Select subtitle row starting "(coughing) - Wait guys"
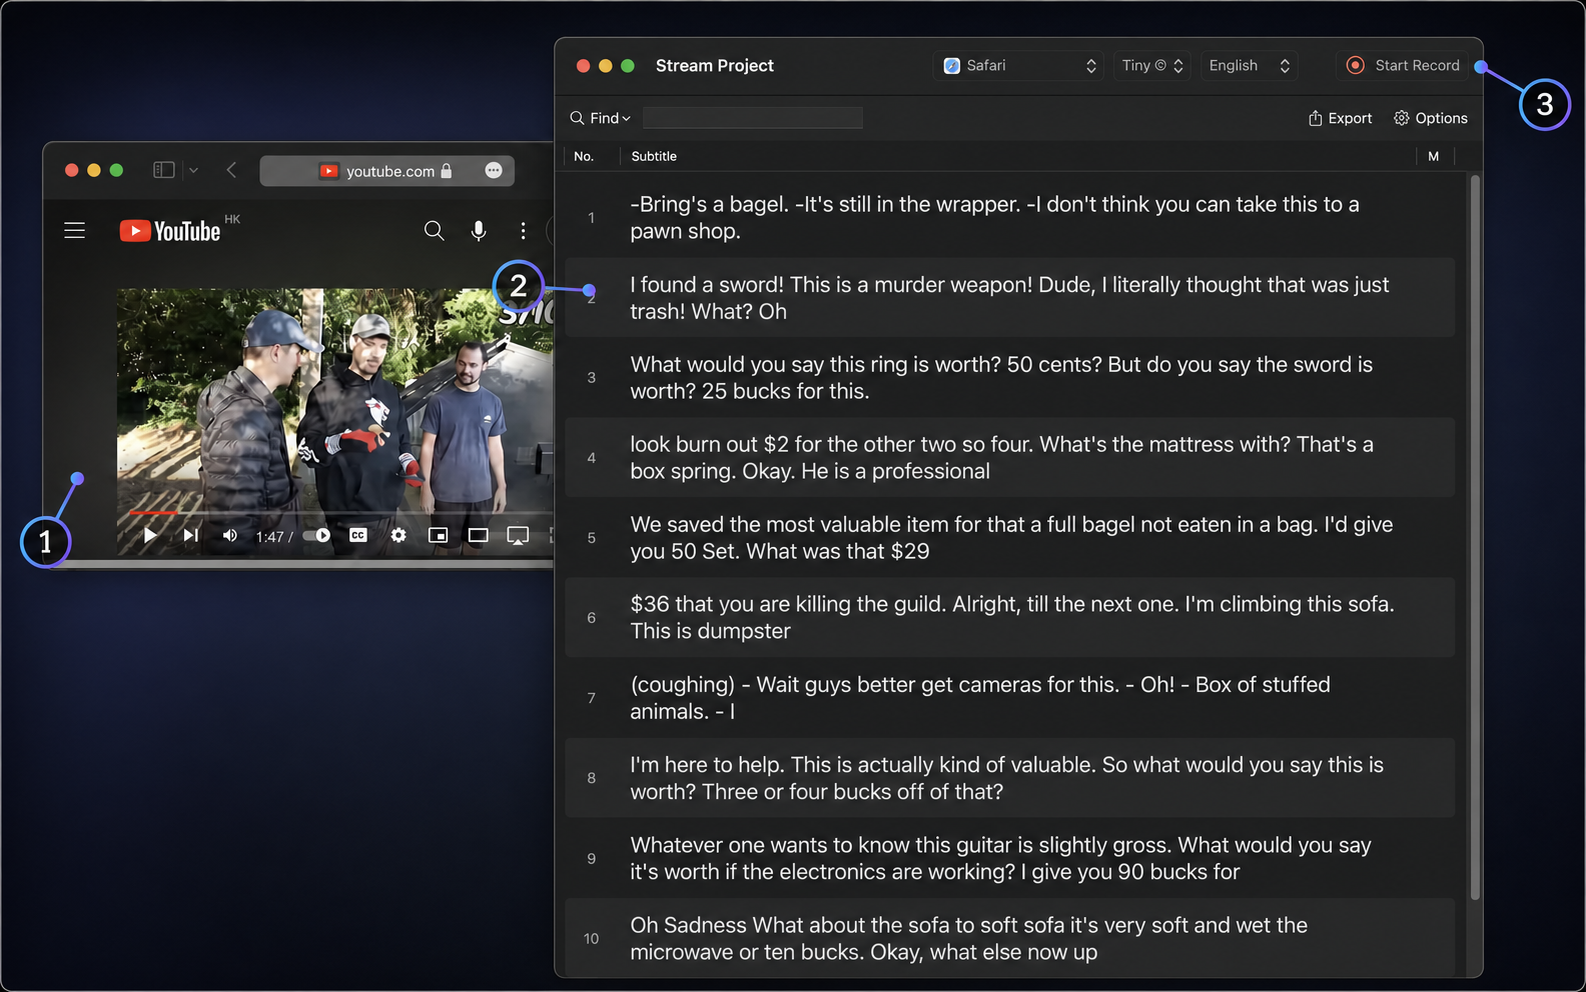 [x=1010, y=698]
